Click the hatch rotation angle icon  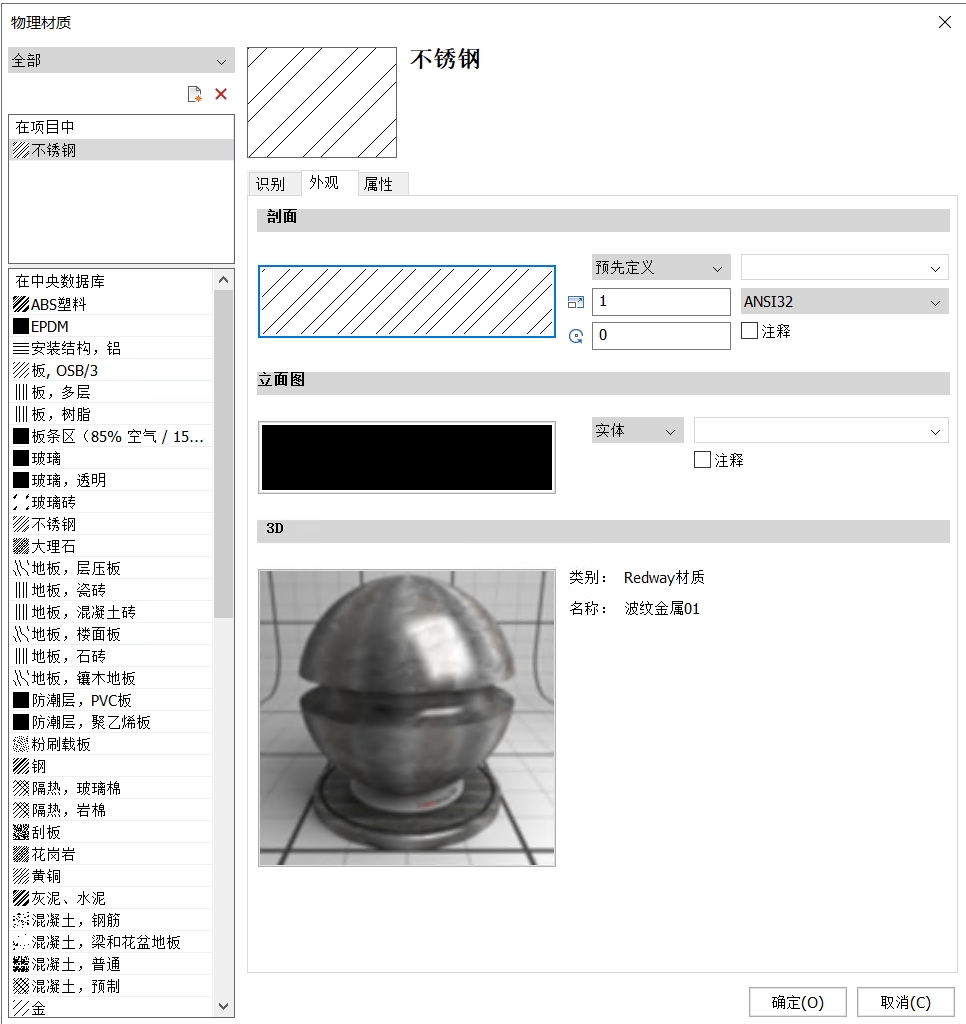point(576,336)
